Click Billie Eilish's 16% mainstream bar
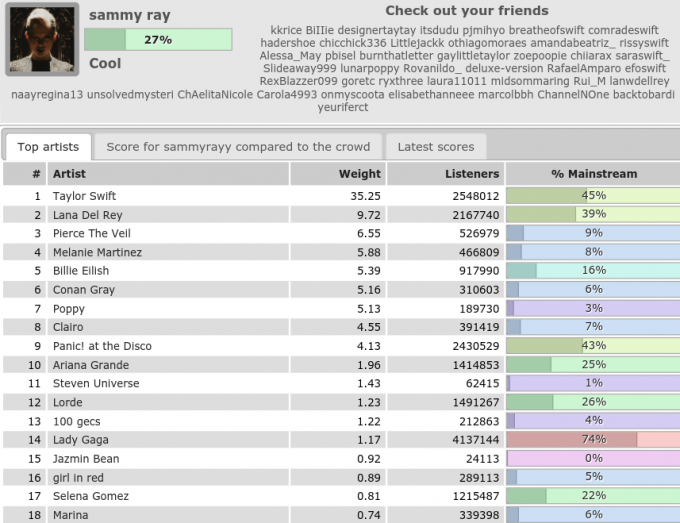Image resolution: width=680 pixels, height=523 pixels. pos(593,271)
